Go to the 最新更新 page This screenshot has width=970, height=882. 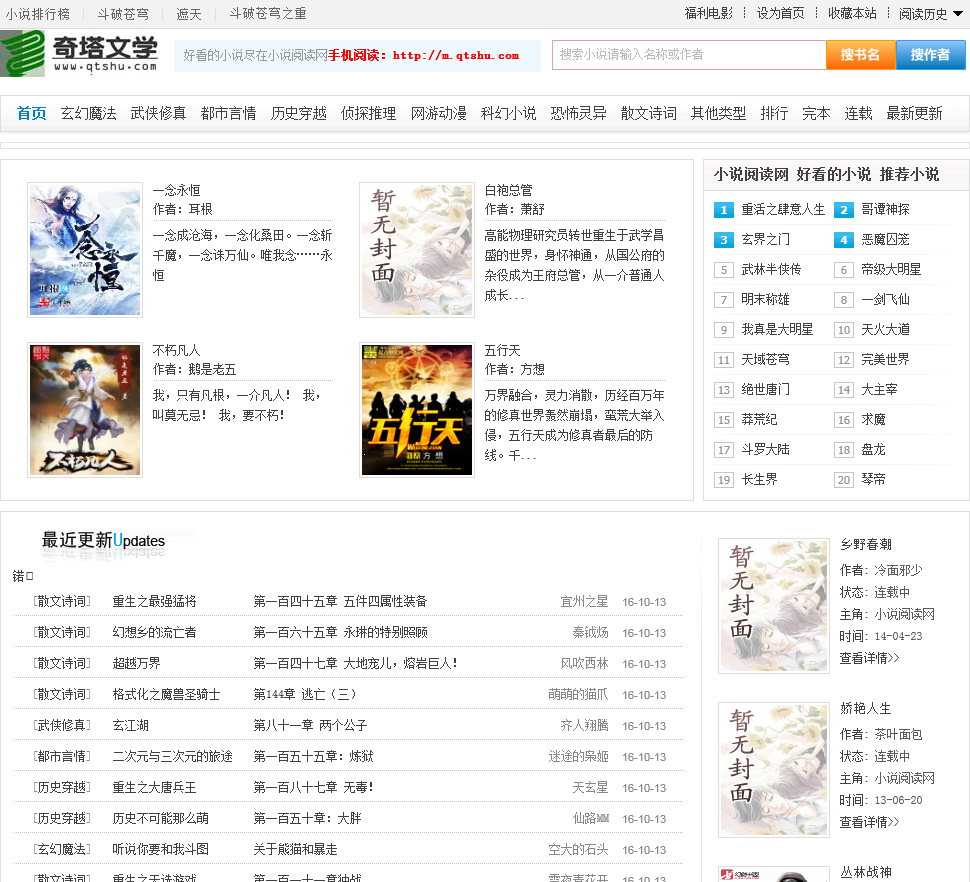(914, 113)
